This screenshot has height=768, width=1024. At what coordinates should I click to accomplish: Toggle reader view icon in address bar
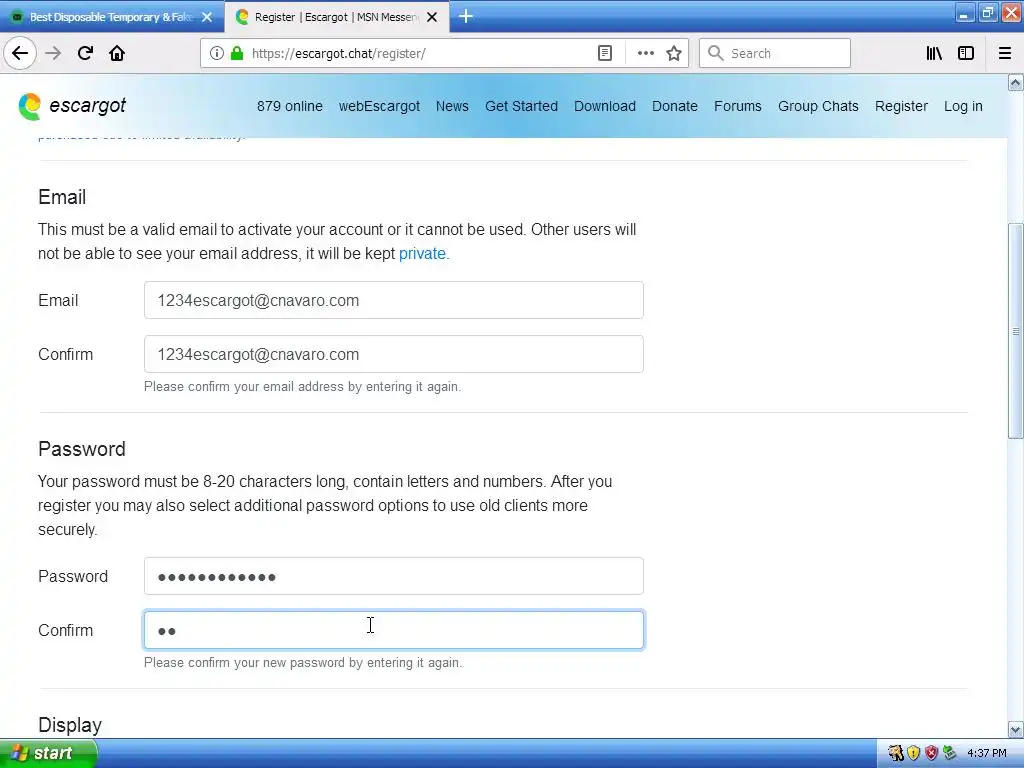click(x=605, y=53)
